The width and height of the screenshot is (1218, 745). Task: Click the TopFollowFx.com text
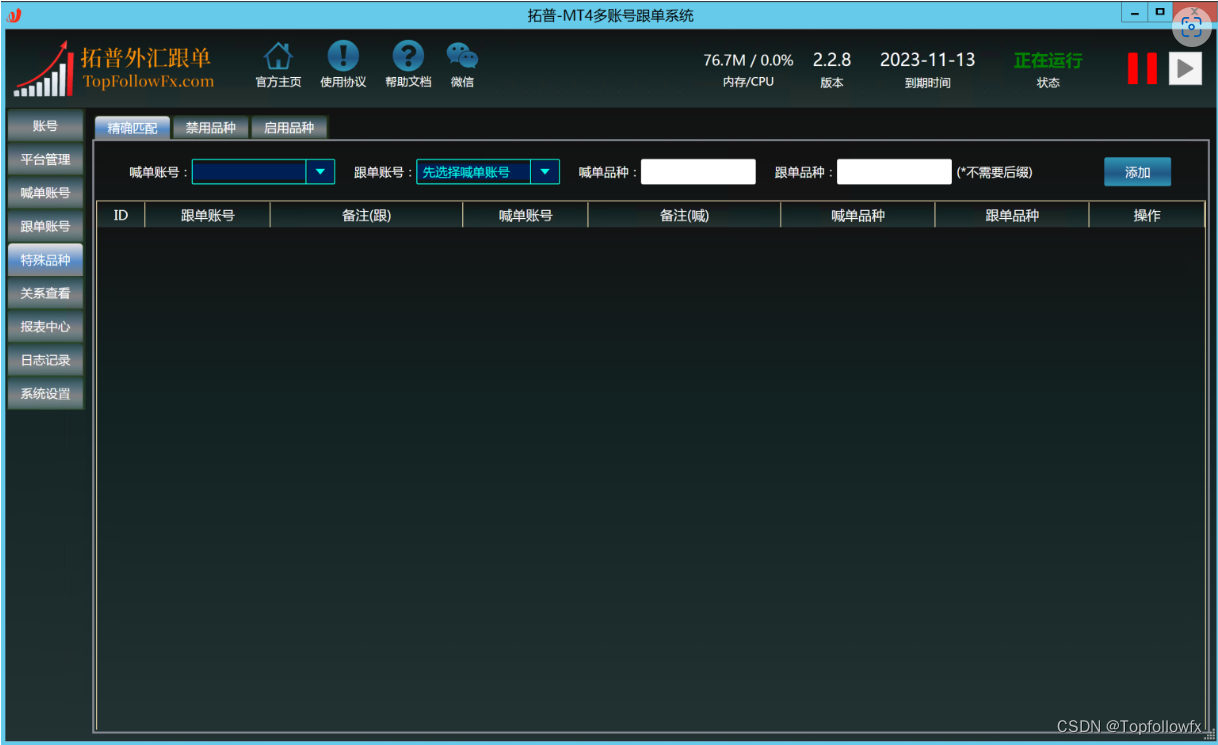(x=148, y=81)
